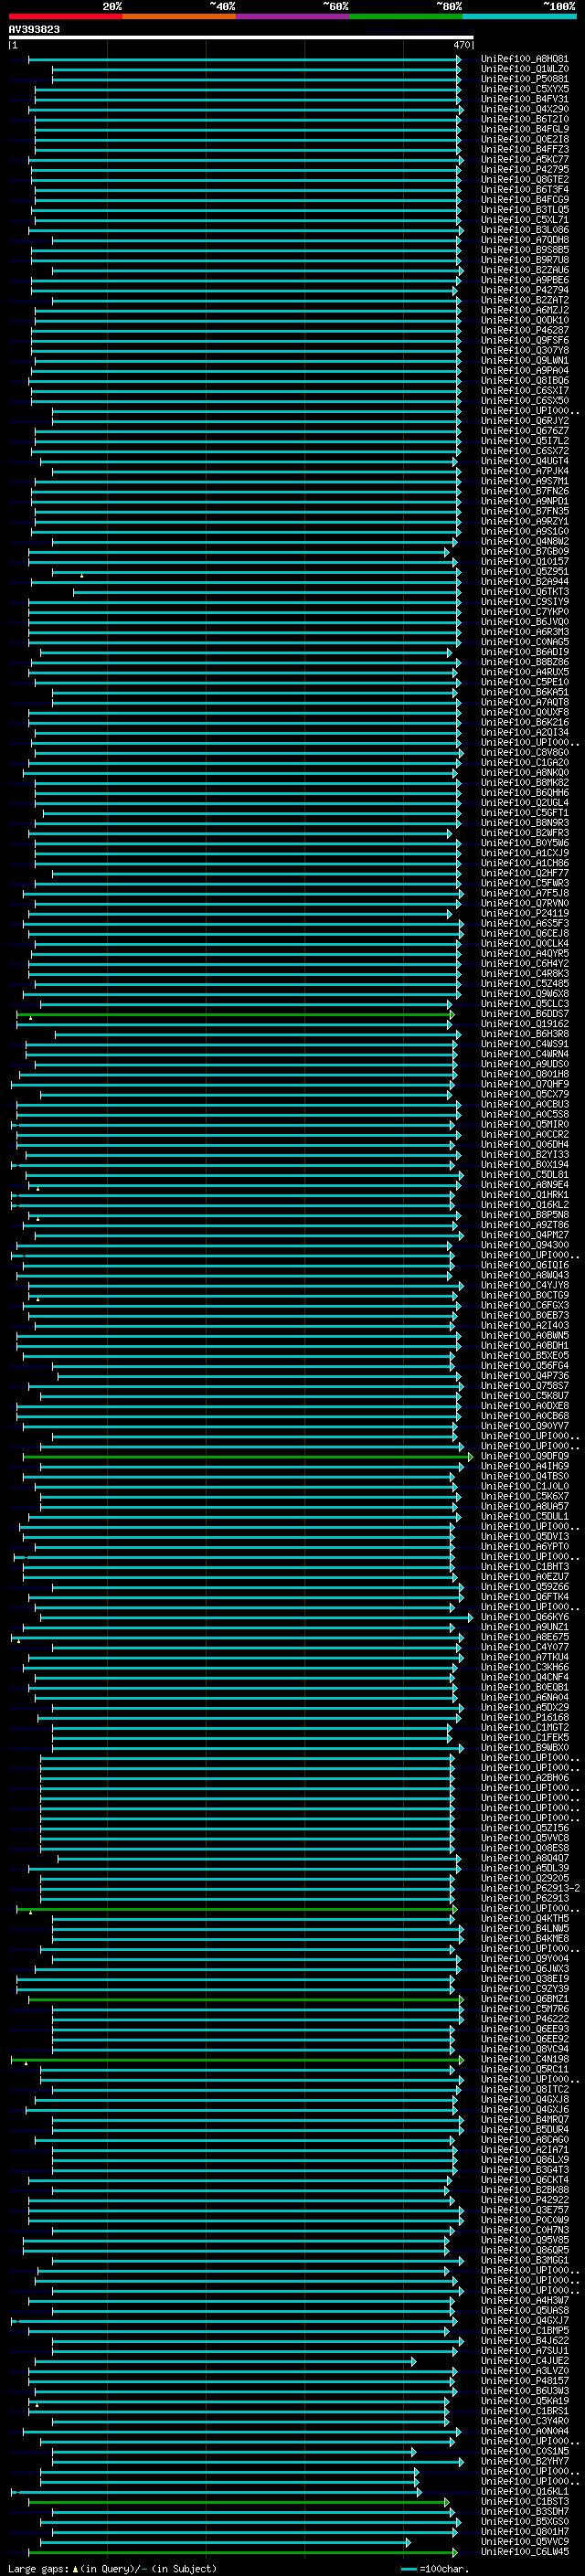The width and height of the screenshot is (585, 2576).
Task: Click label UniRef100_A7PJK4
Action: [x=524, y=471]
